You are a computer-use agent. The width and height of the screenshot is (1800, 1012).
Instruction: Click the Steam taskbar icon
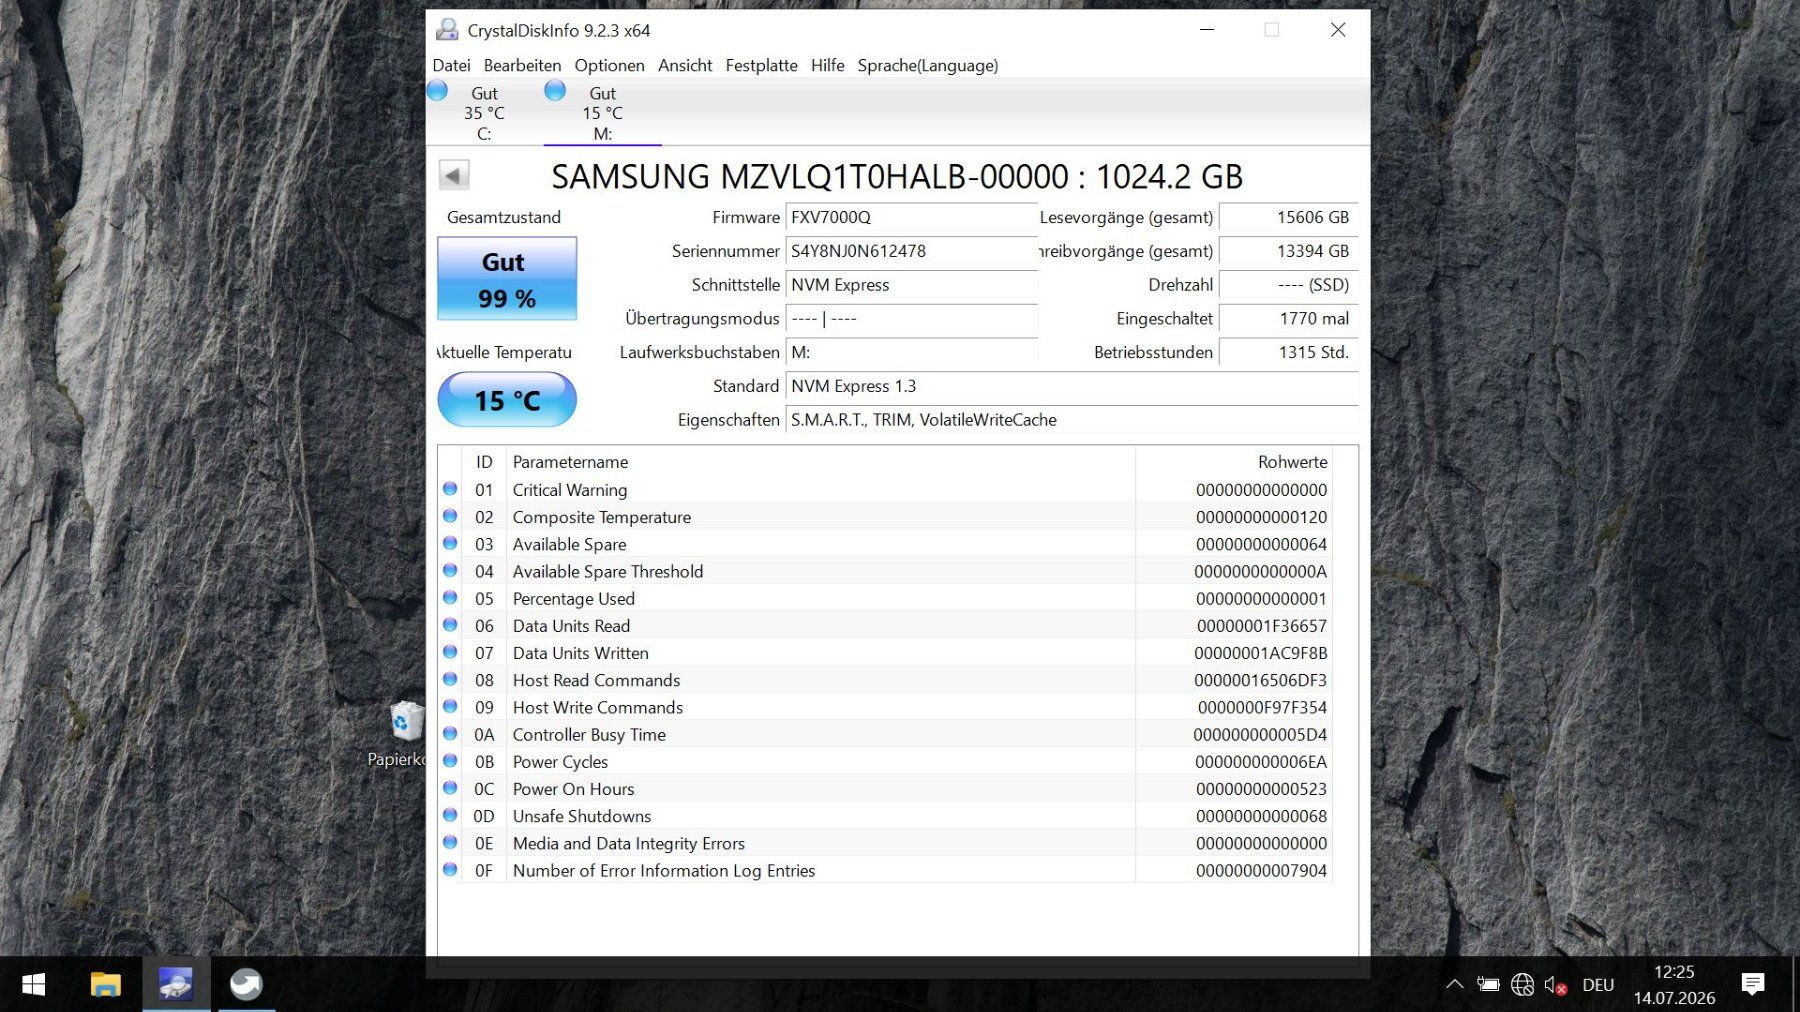coord(246,985)
